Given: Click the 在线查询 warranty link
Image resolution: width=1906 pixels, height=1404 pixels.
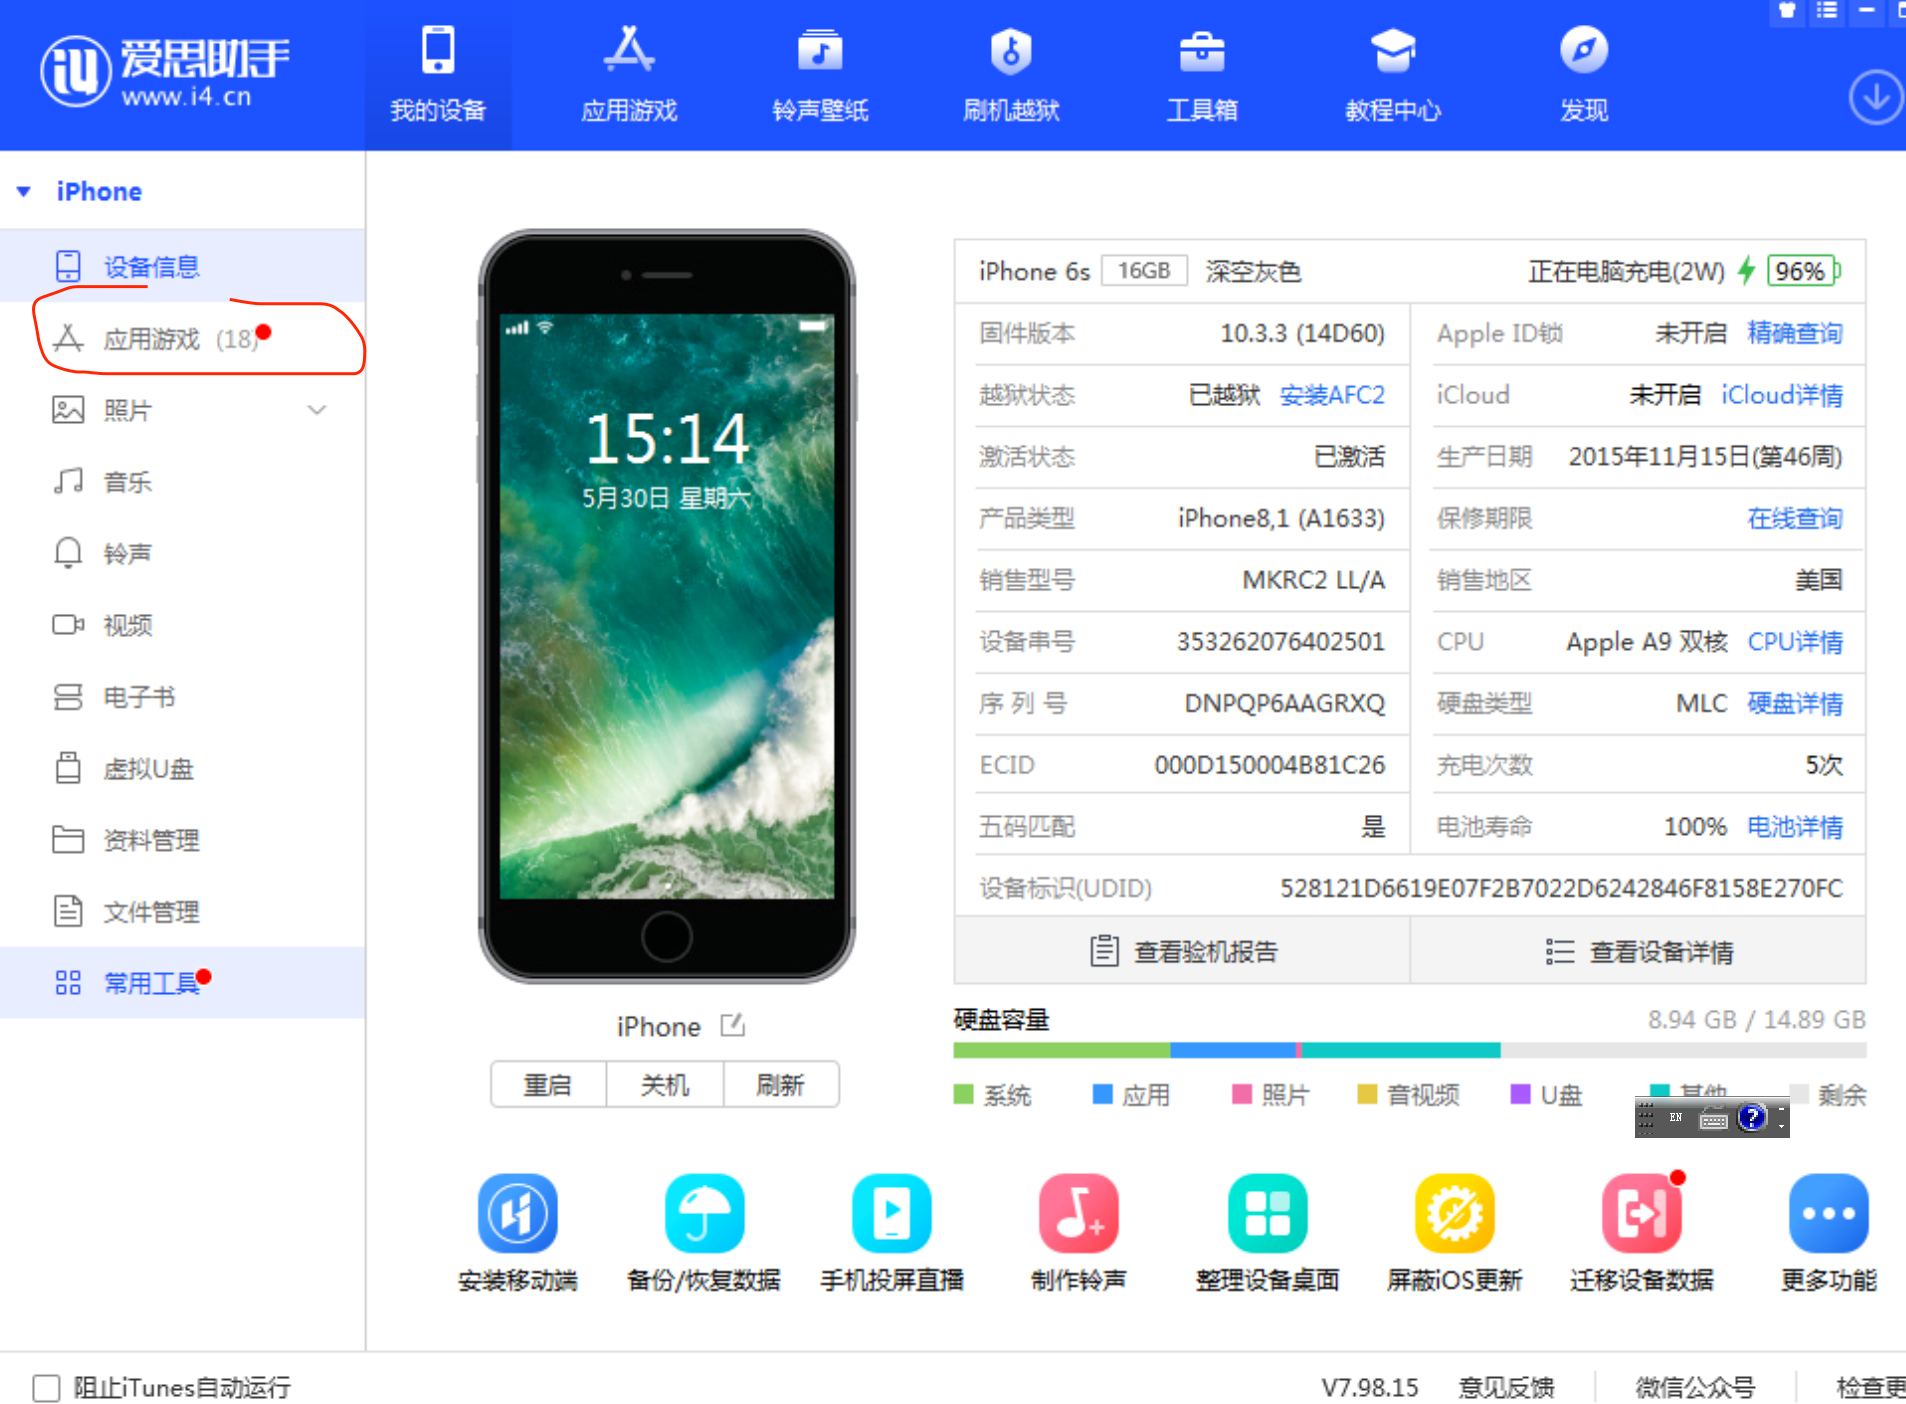Looking at the screenshot, I should click(x=1795, y=518).
